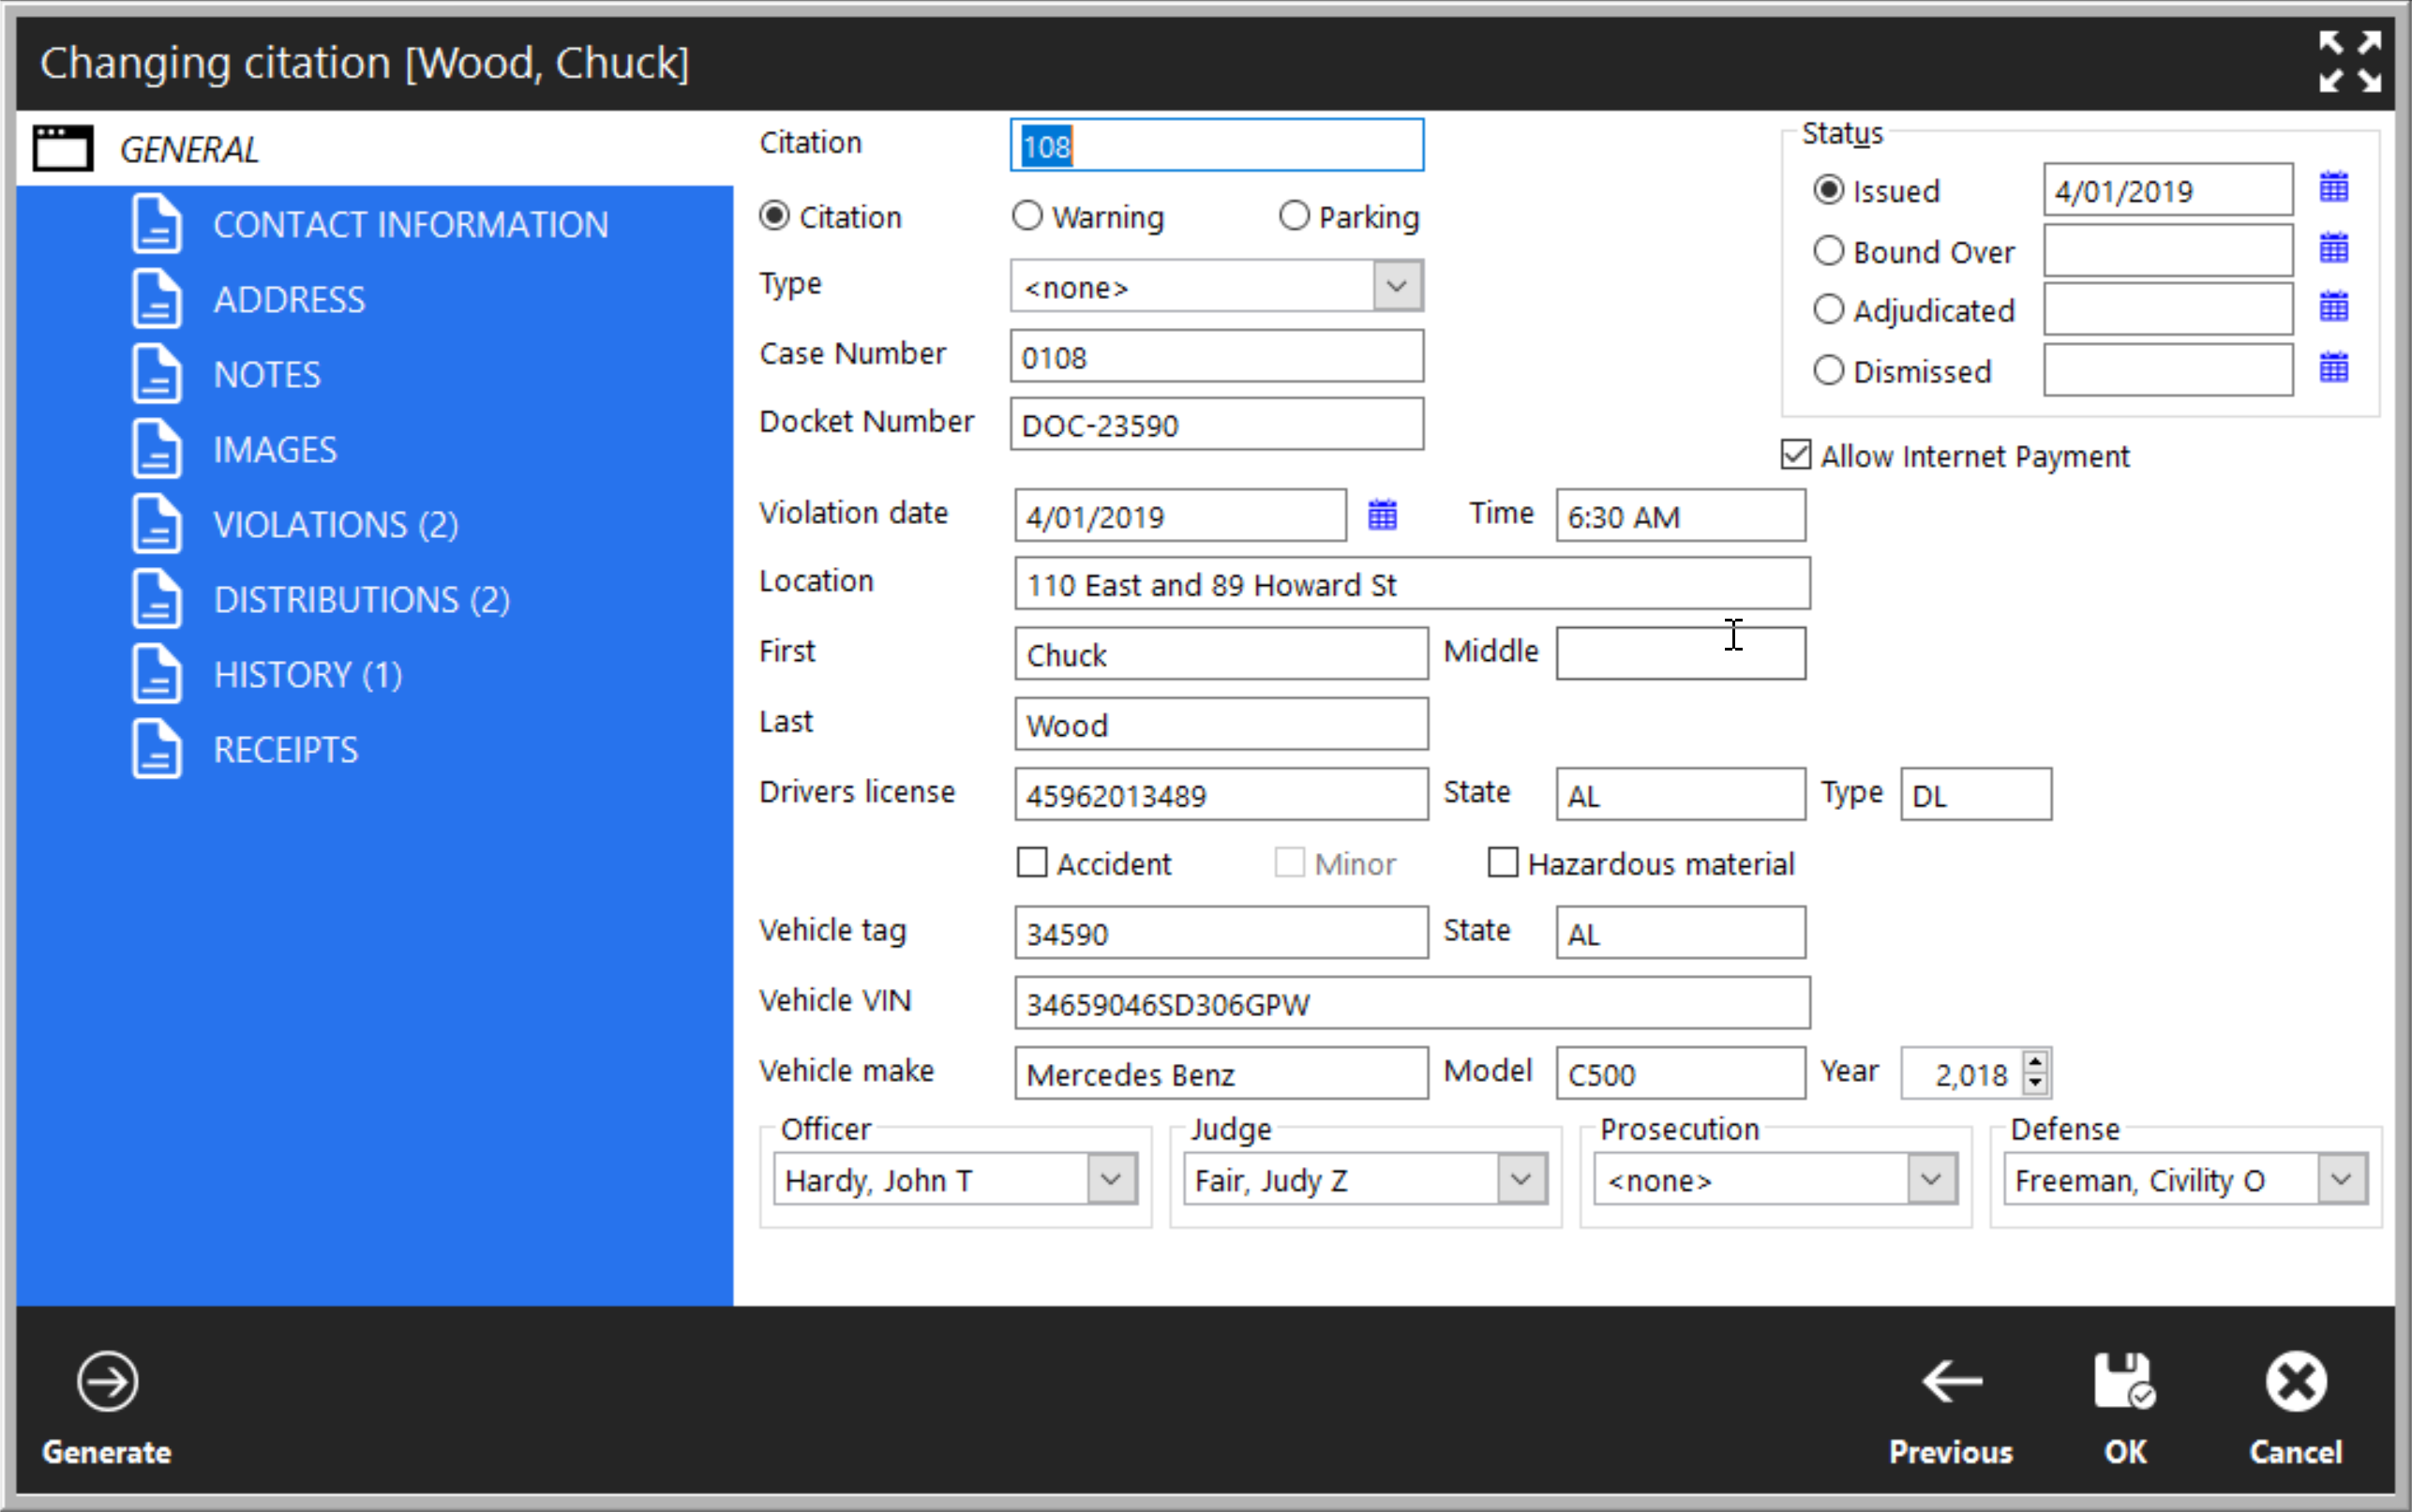Increase vehicle Year with the up arrow
The width and height of the screenshot is (2412, 1512).
point(2035,1062)
